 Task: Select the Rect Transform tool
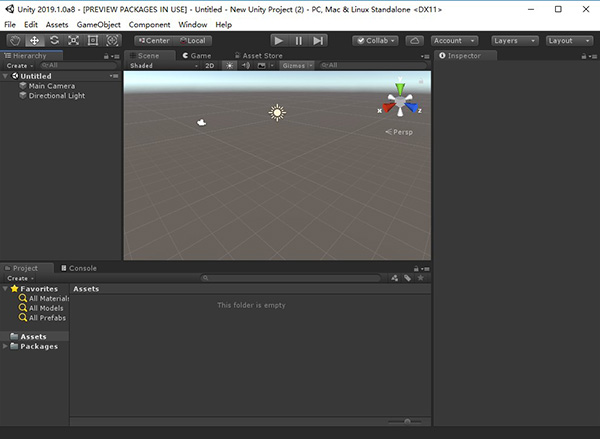coord(92,40)
